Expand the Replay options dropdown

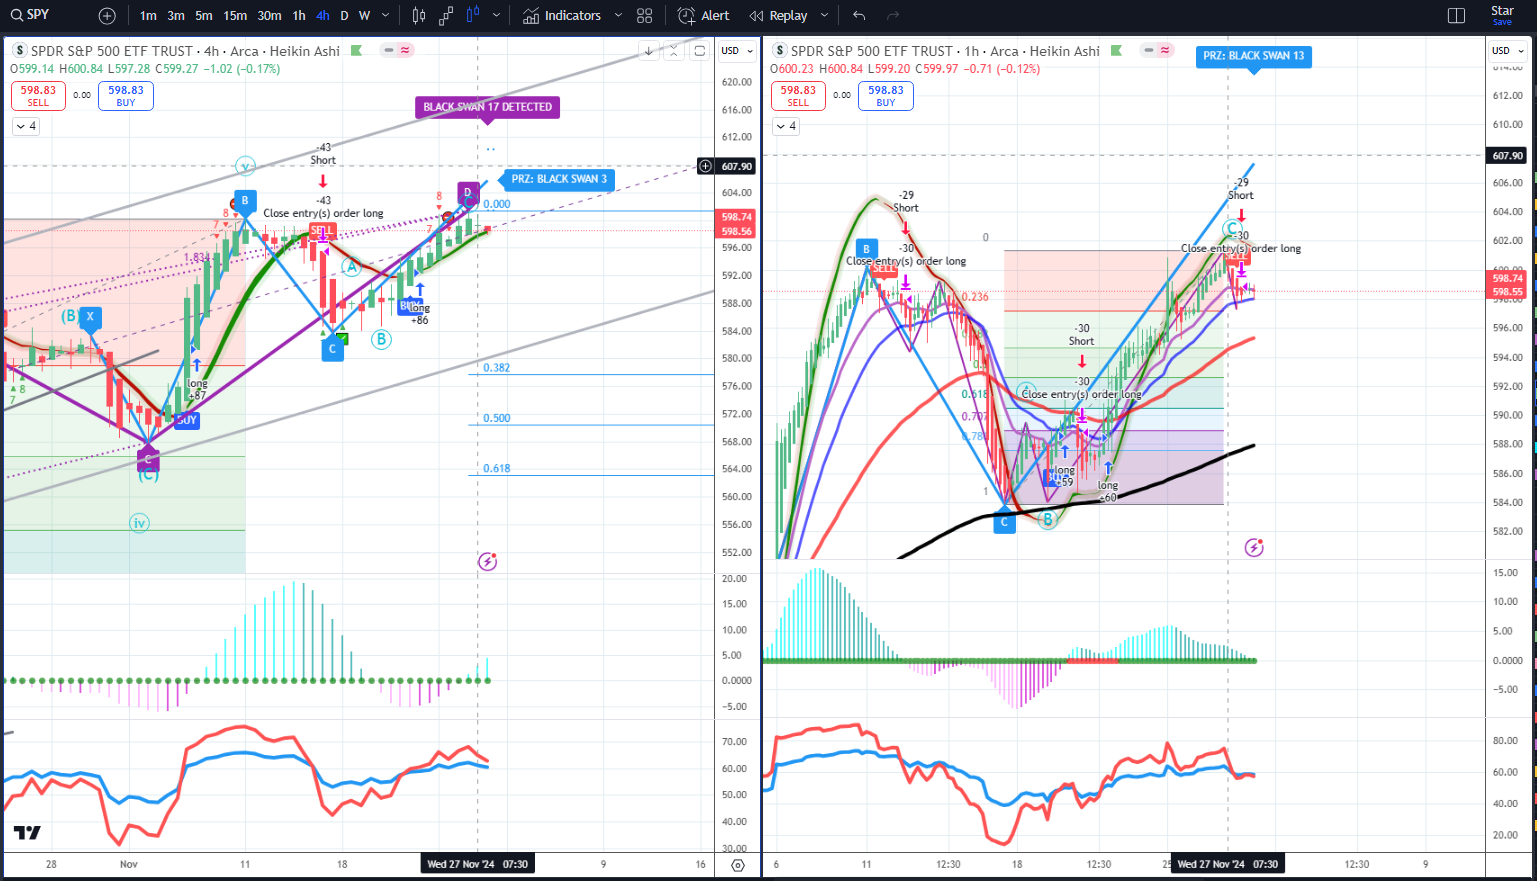(x=824, y=16)
